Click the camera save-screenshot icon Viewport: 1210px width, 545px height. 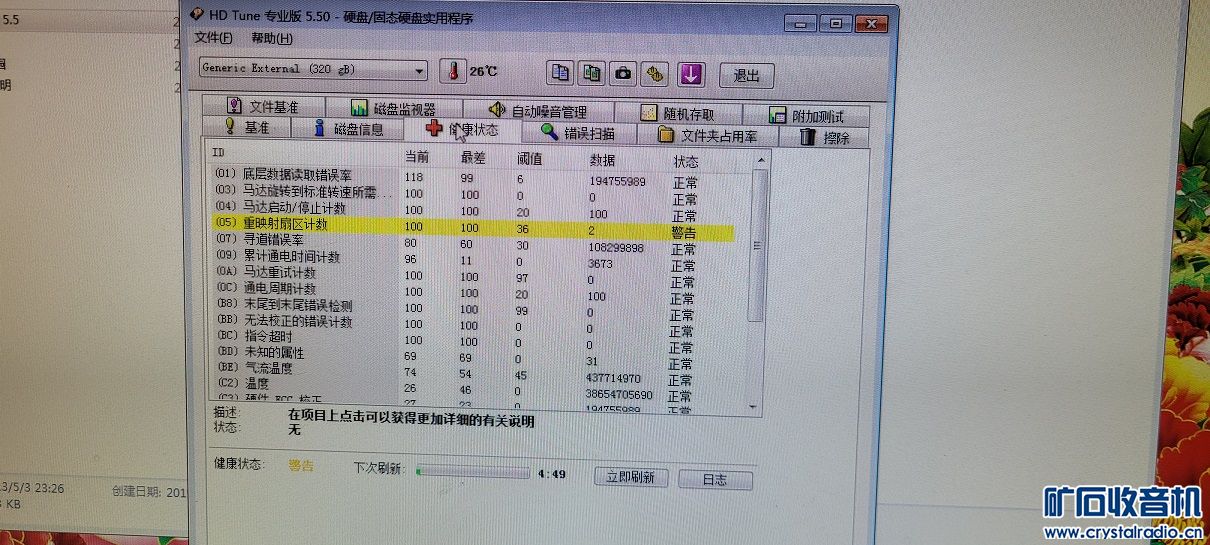624,73
